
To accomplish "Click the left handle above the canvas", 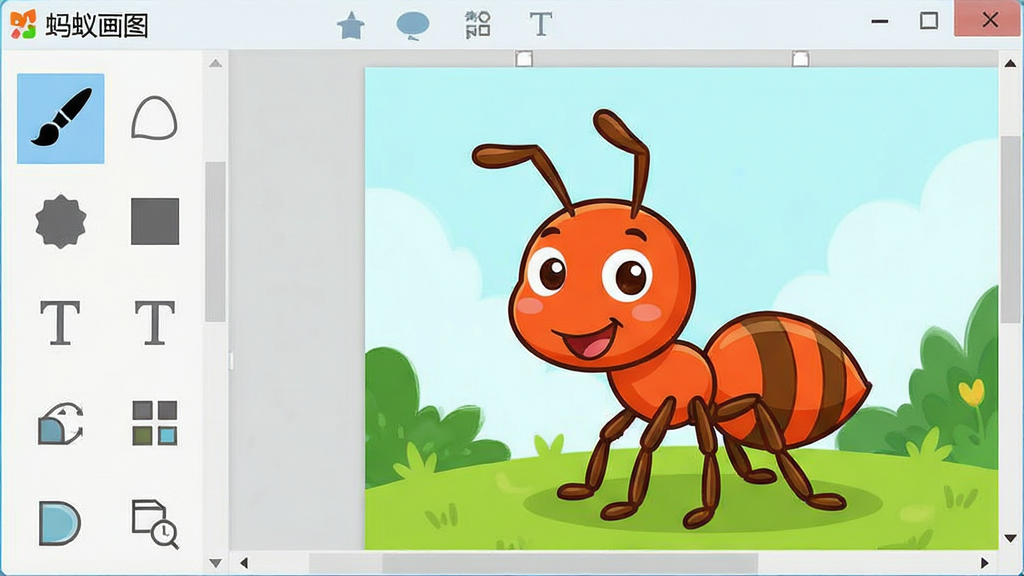I will tap(524, 59).
